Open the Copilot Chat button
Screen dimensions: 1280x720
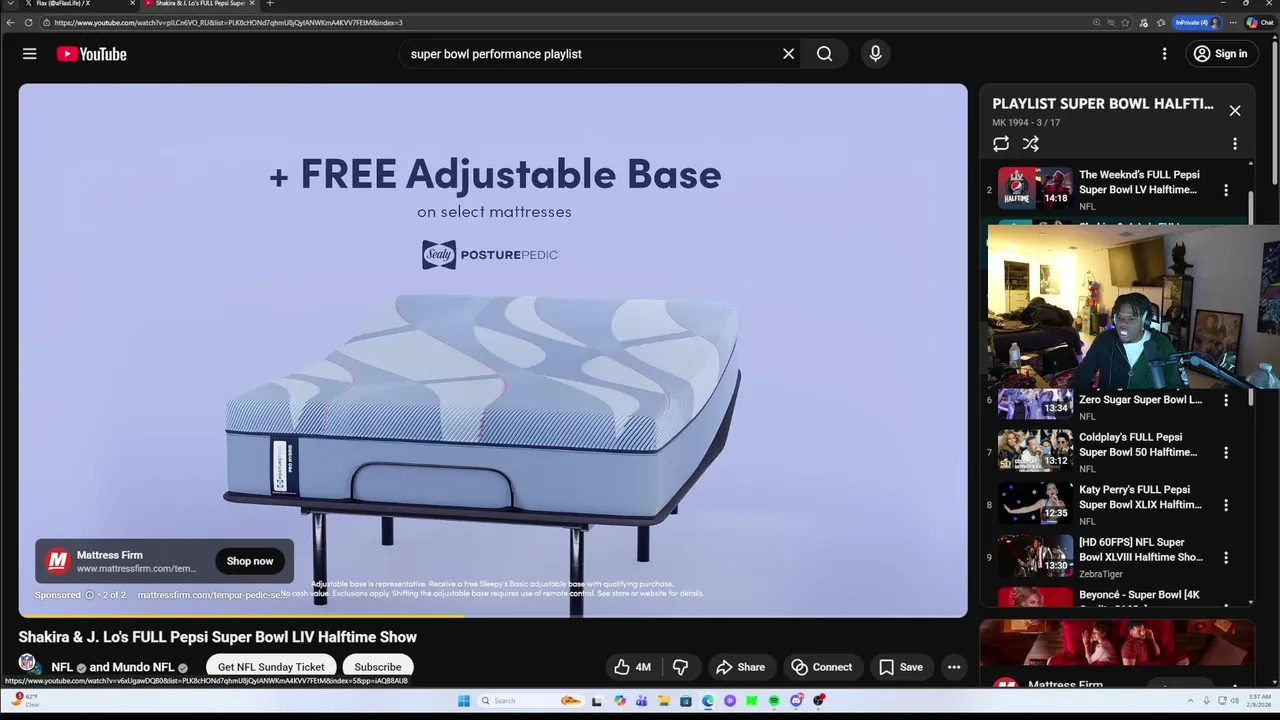point(1260,22)
